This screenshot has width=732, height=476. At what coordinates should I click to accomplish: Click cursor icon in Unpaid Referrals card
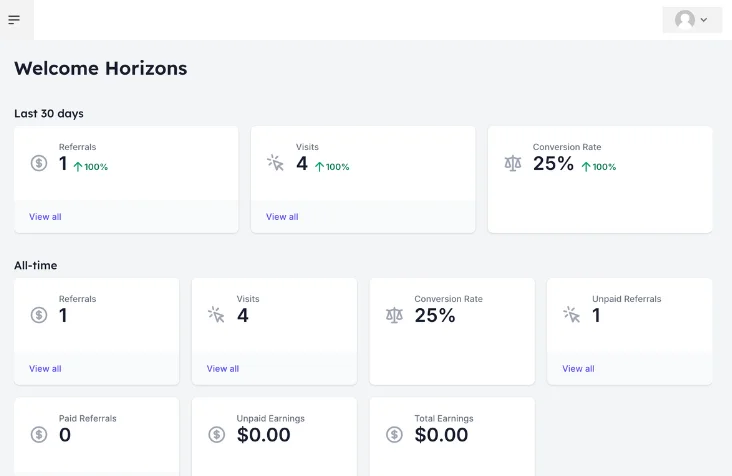pos(572,315)
